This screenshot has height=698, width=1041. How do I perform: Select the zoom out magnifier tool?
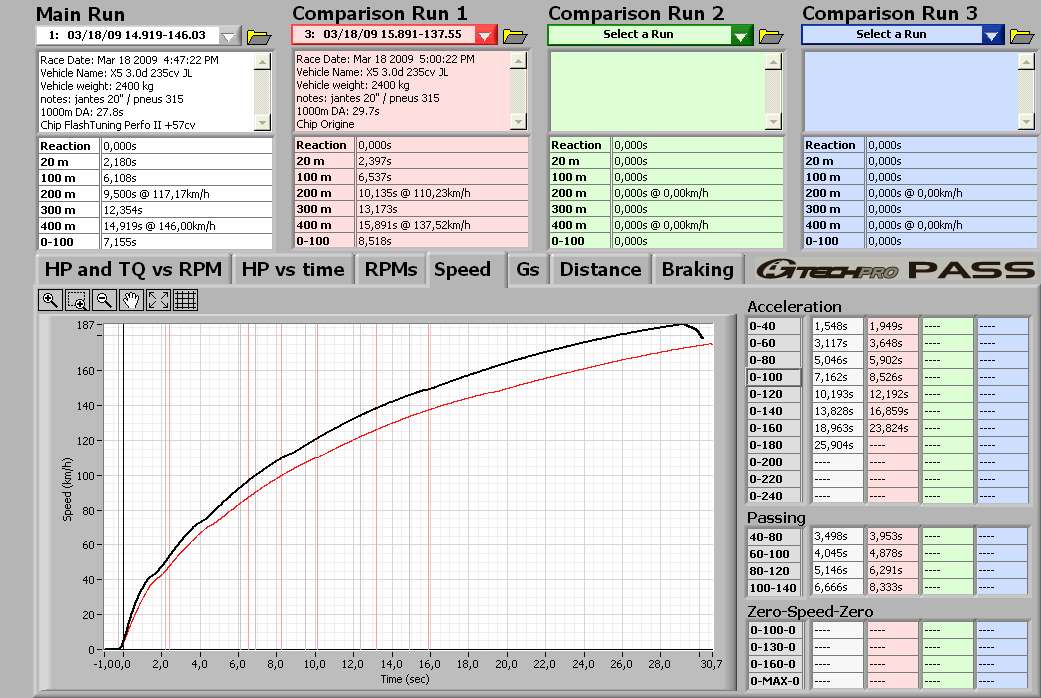click(x=104, y=299)
